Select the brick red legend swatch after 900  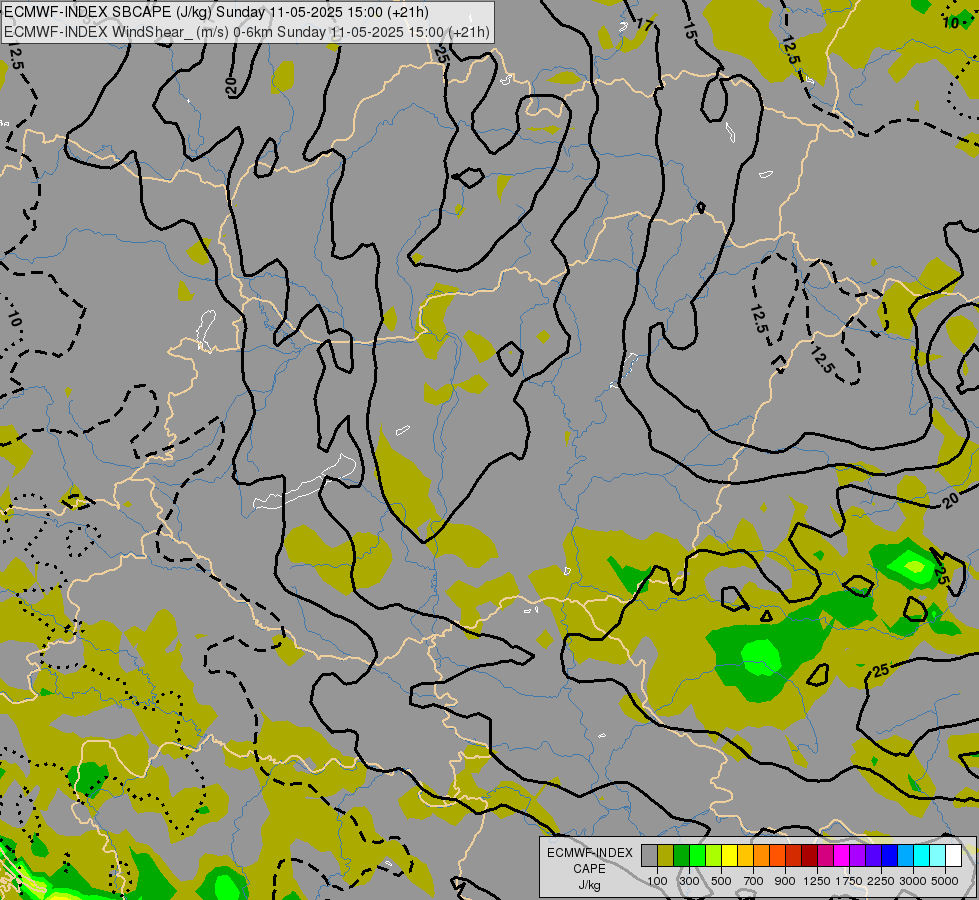click(x=794, y=855)
